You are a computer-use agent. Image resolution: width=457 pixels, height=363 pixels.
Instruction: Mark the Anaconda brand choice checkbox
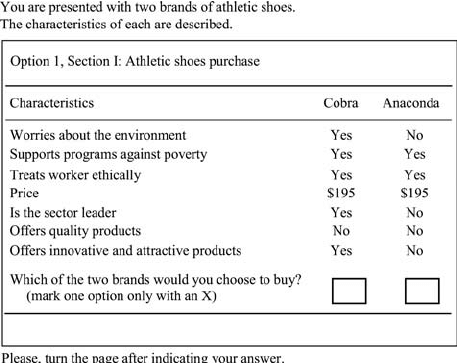coord(422,291)
